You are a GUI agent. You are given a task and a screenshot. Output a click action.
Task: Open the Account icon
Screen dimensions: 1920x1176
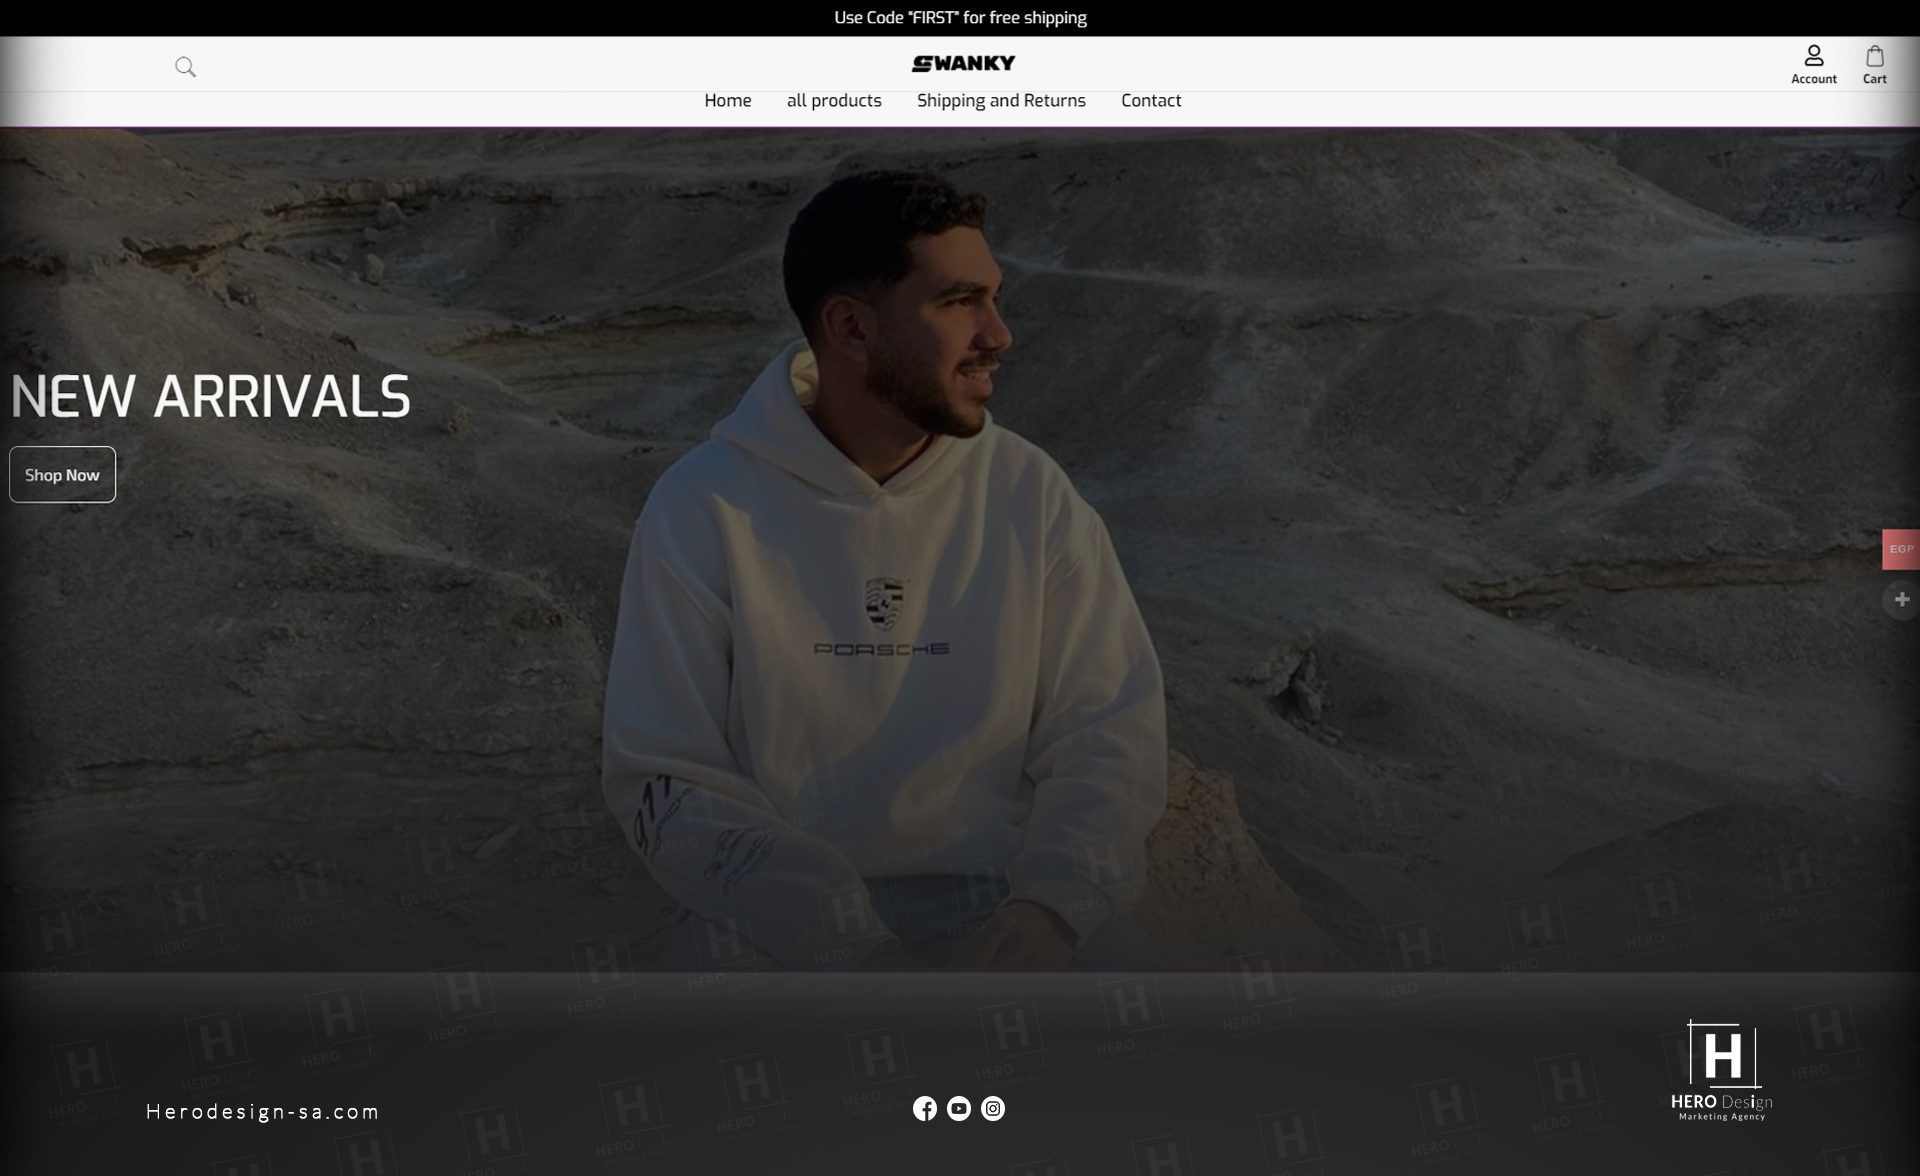click(1813, 65)
